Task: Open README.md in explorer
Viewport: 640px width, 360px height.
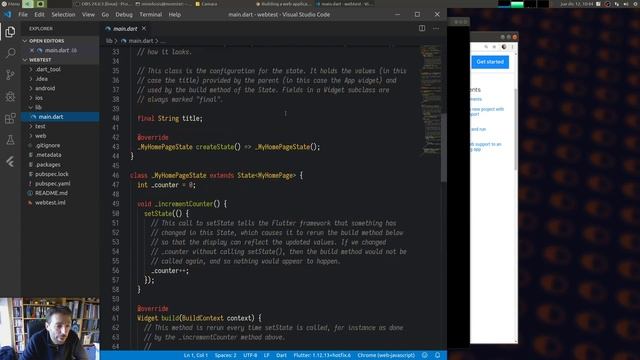Action: point(60,193)
